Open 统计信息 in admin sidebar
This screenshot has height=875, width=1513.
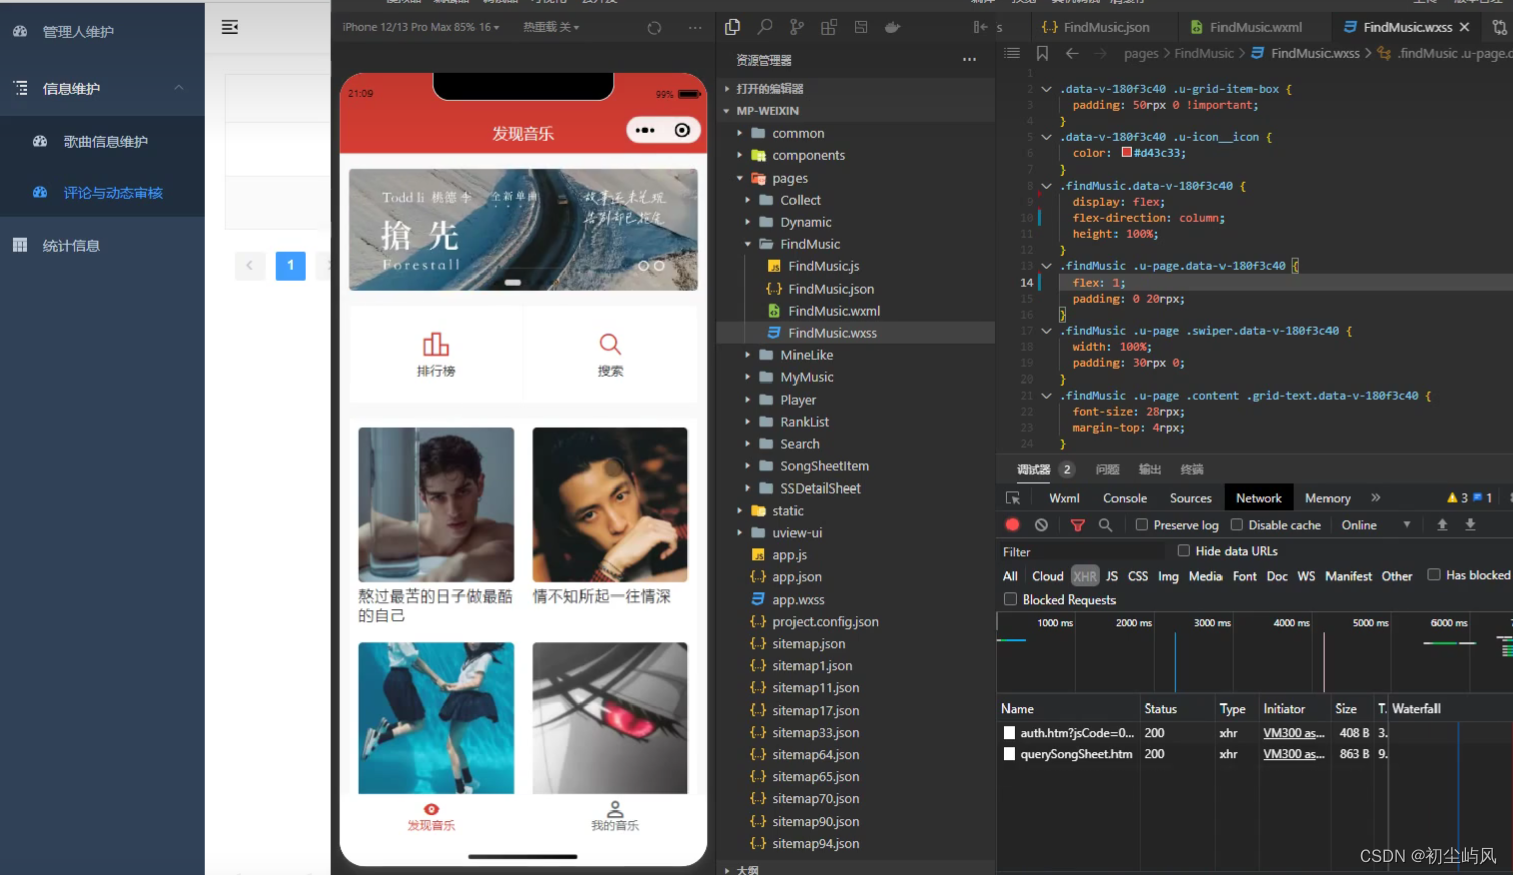[x=71, y=246]
